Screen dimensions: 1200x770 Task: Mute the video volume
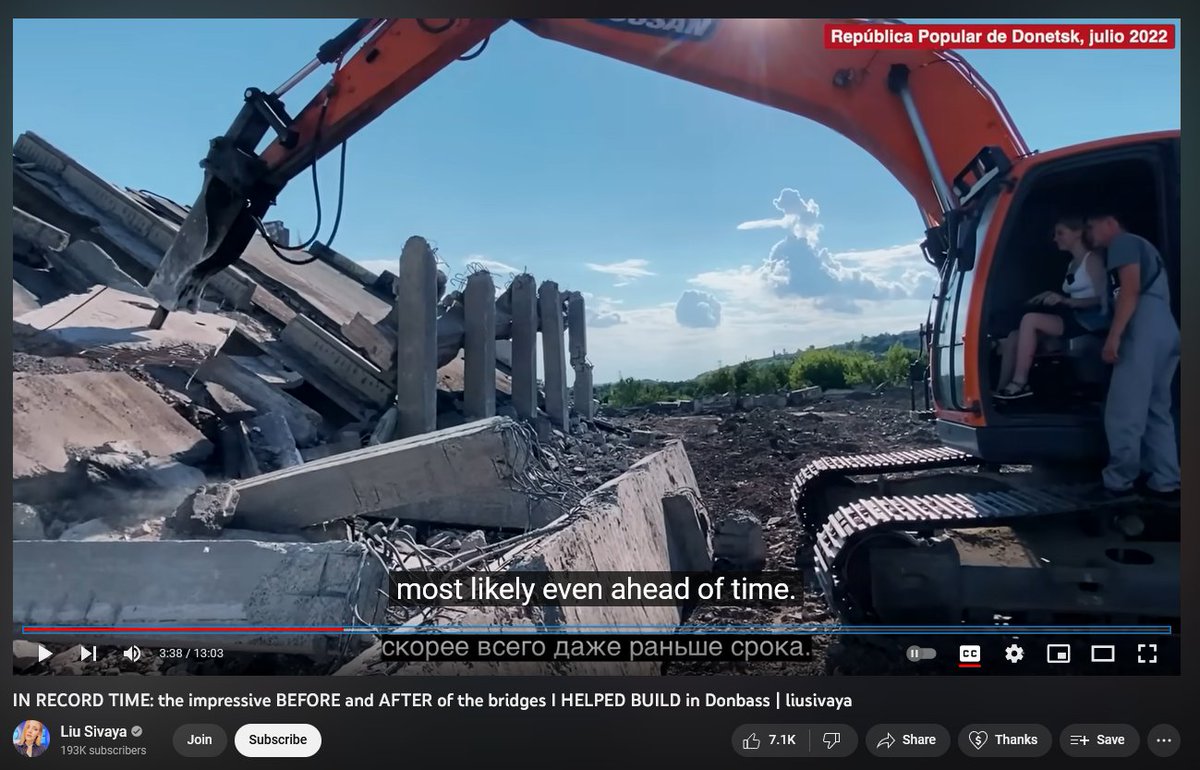132,653
